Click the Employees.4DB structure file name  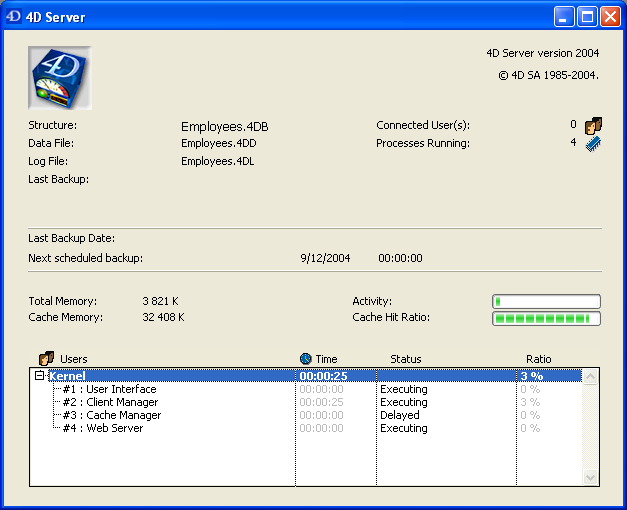[224, 127]
